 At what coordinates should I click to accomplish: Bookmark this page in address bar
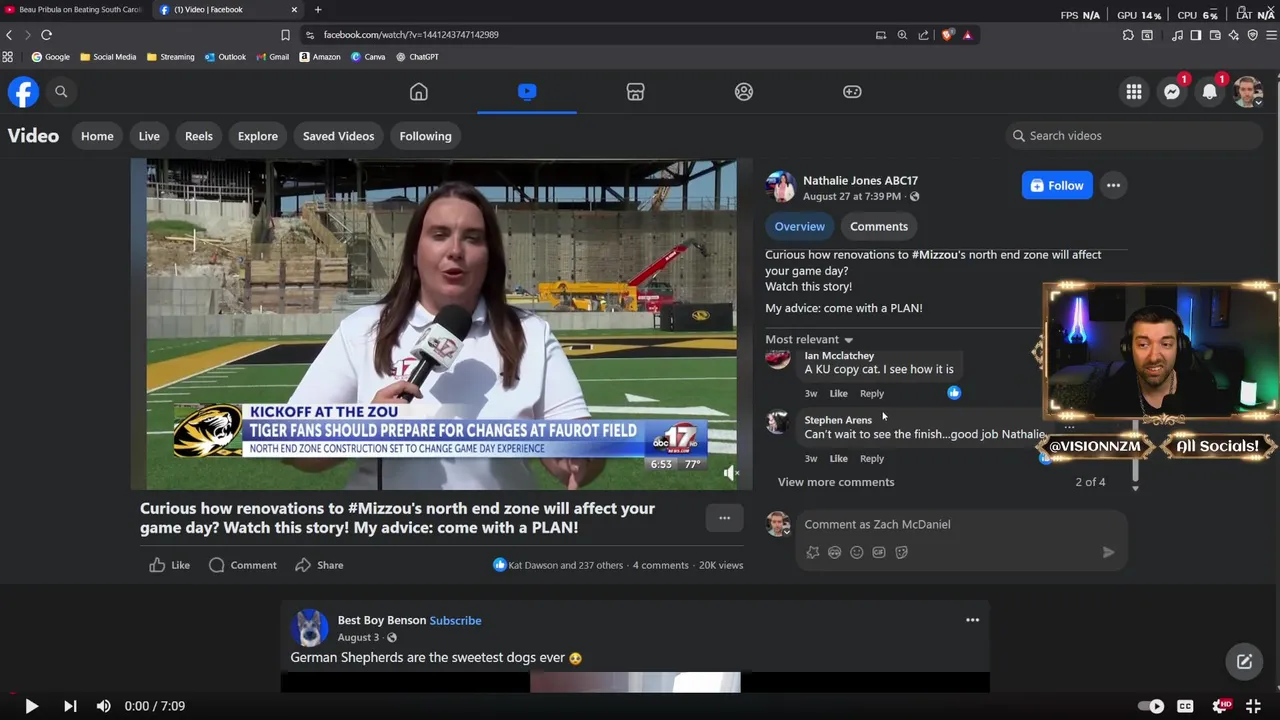point(285,35)
